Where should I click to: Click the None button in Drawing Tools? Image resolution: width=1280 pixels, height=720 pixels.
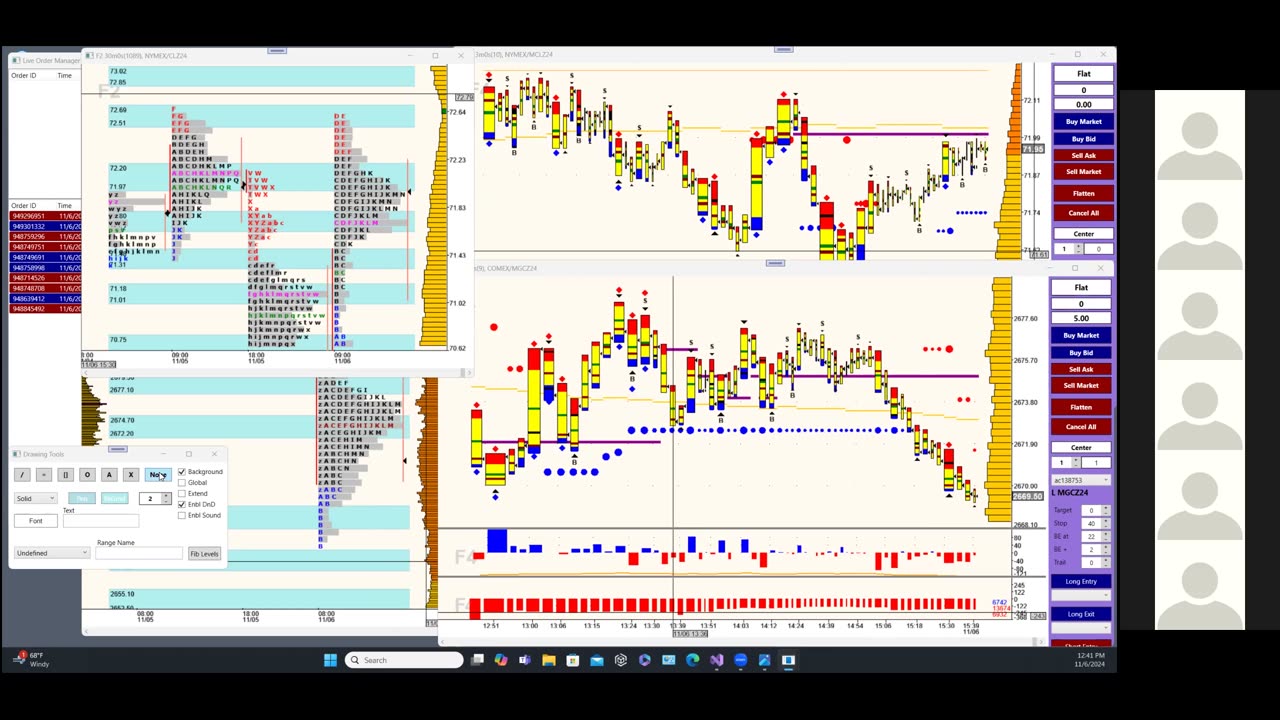point(157,475)
